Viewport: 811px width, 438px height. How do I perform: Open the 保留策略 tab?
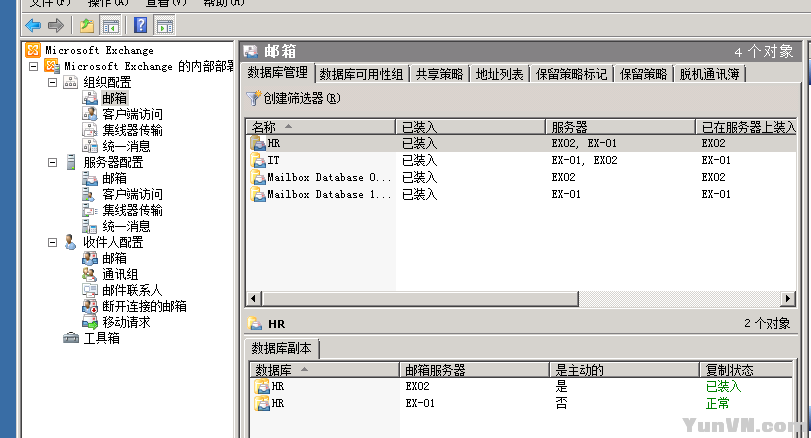pos(643,74)
